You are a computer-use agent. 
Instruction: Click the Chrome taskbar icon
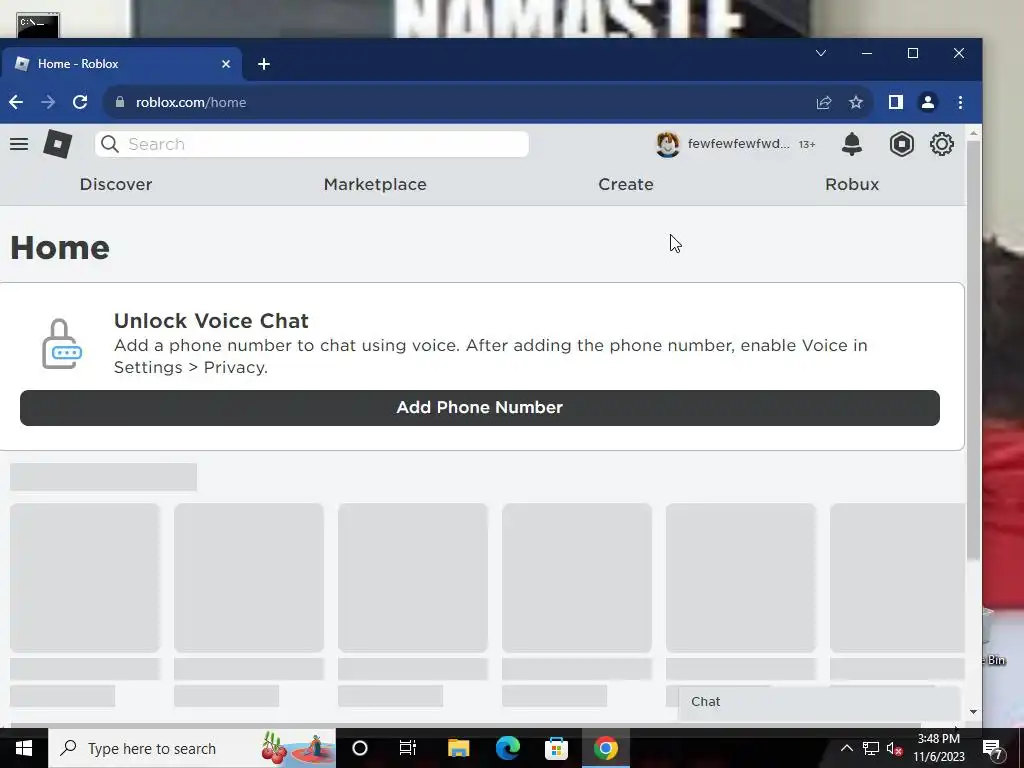605,748
